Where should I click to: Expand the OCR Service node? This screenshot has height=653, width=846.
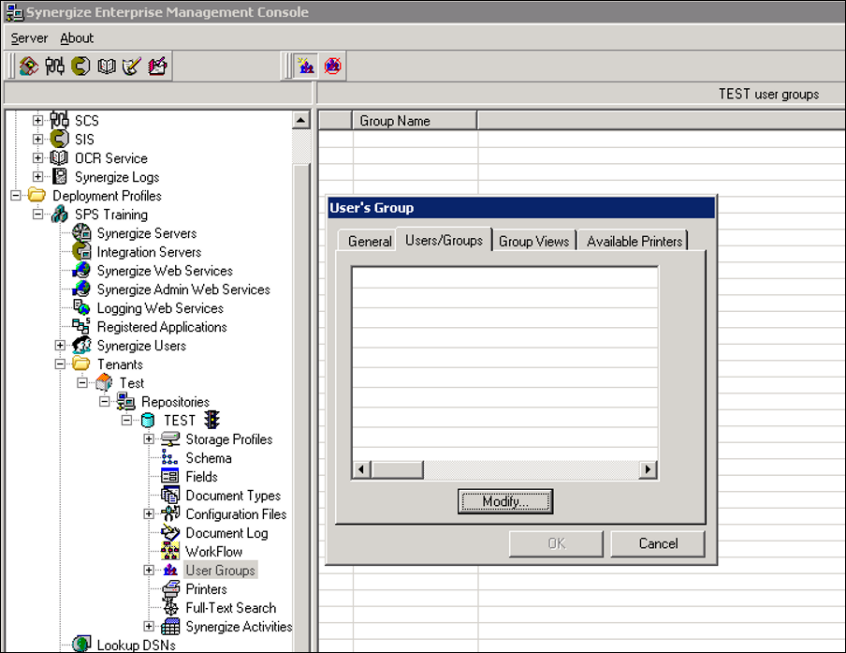[x=38, y=158]
